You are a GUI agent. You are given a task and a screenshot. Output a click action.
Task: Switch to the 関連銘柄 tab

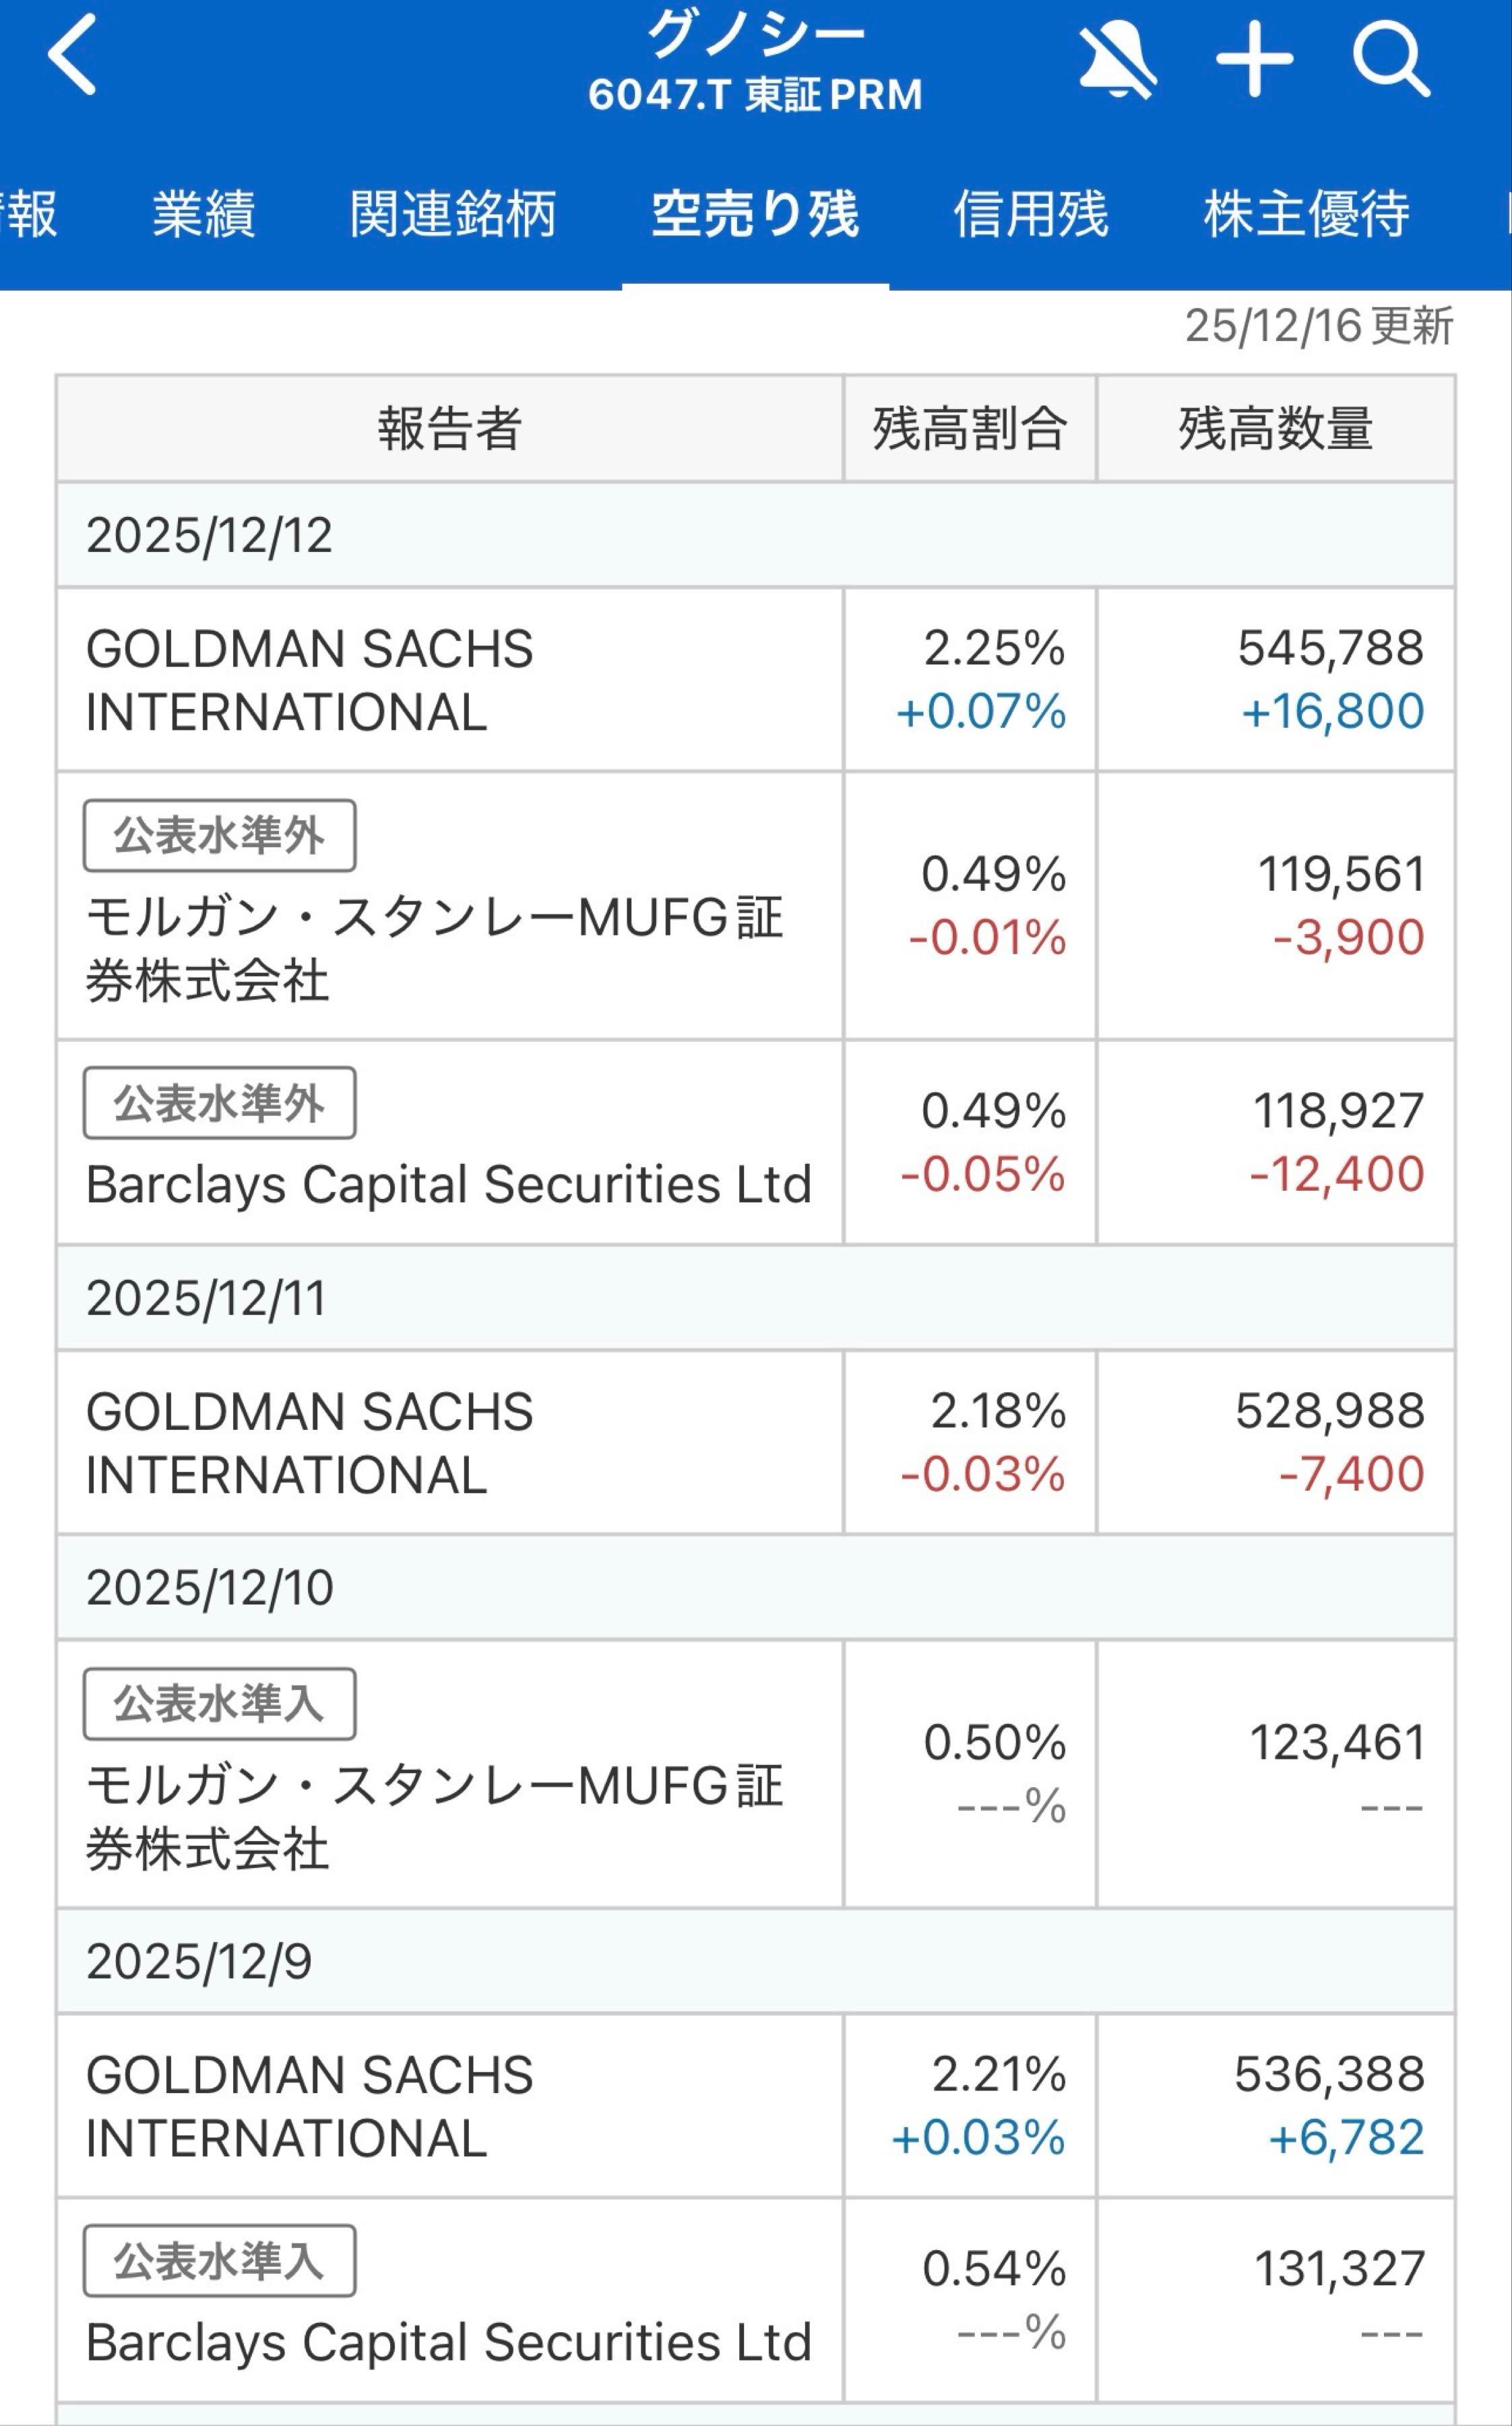(452, 214)
